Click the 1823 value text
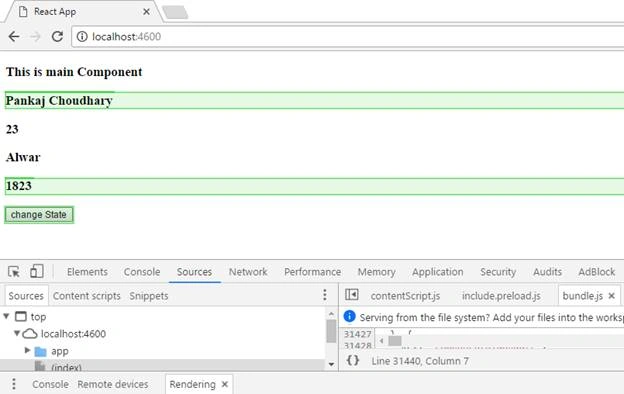Screen dimensions: 624x394 pyautogui.click(x=19, y=186)
